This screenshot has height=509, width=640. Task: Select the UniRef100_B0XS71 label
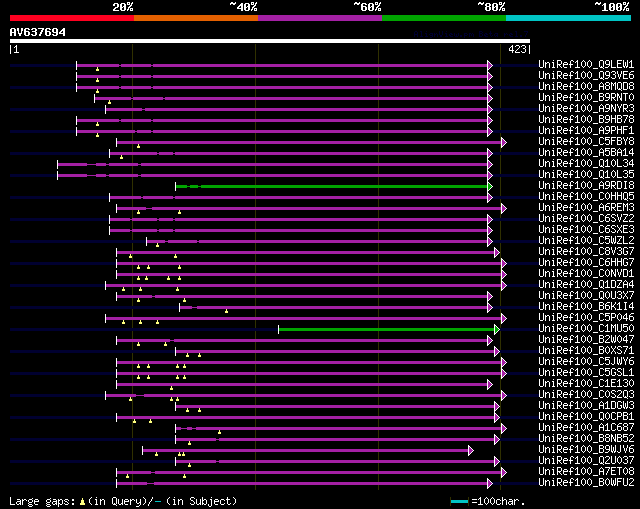(x=586, y=351)
